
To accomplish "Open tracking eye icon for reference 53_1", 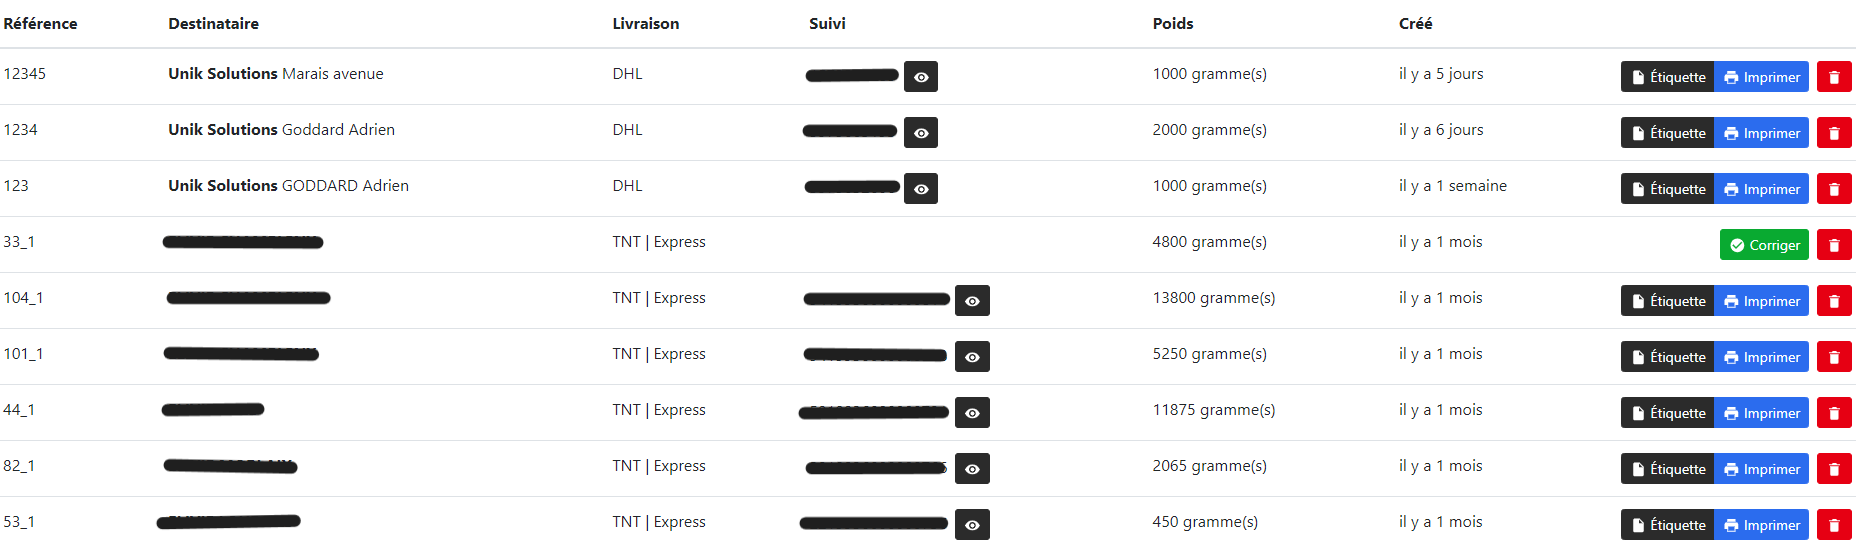I will pyautogui.click(x=972, y=525).
